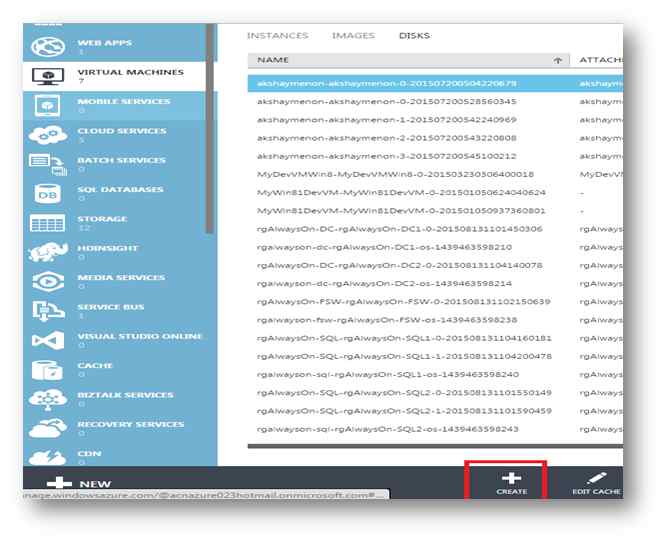
Task: Select disk rgAlwaysOn-SQL-rgAlwaysOn-SQL2-0
Action: click(x=404, y=393)
